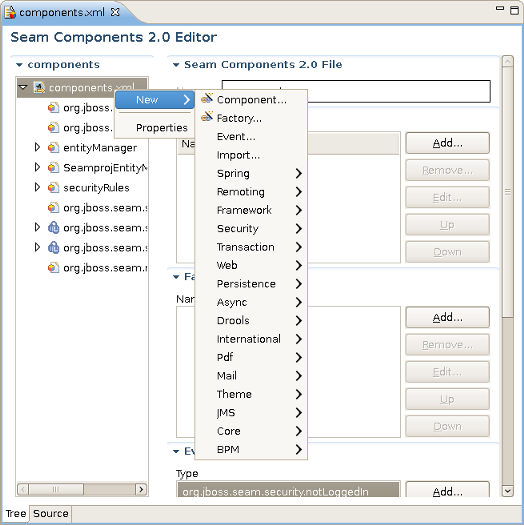Collapse the components section

(x=19, y=65)
